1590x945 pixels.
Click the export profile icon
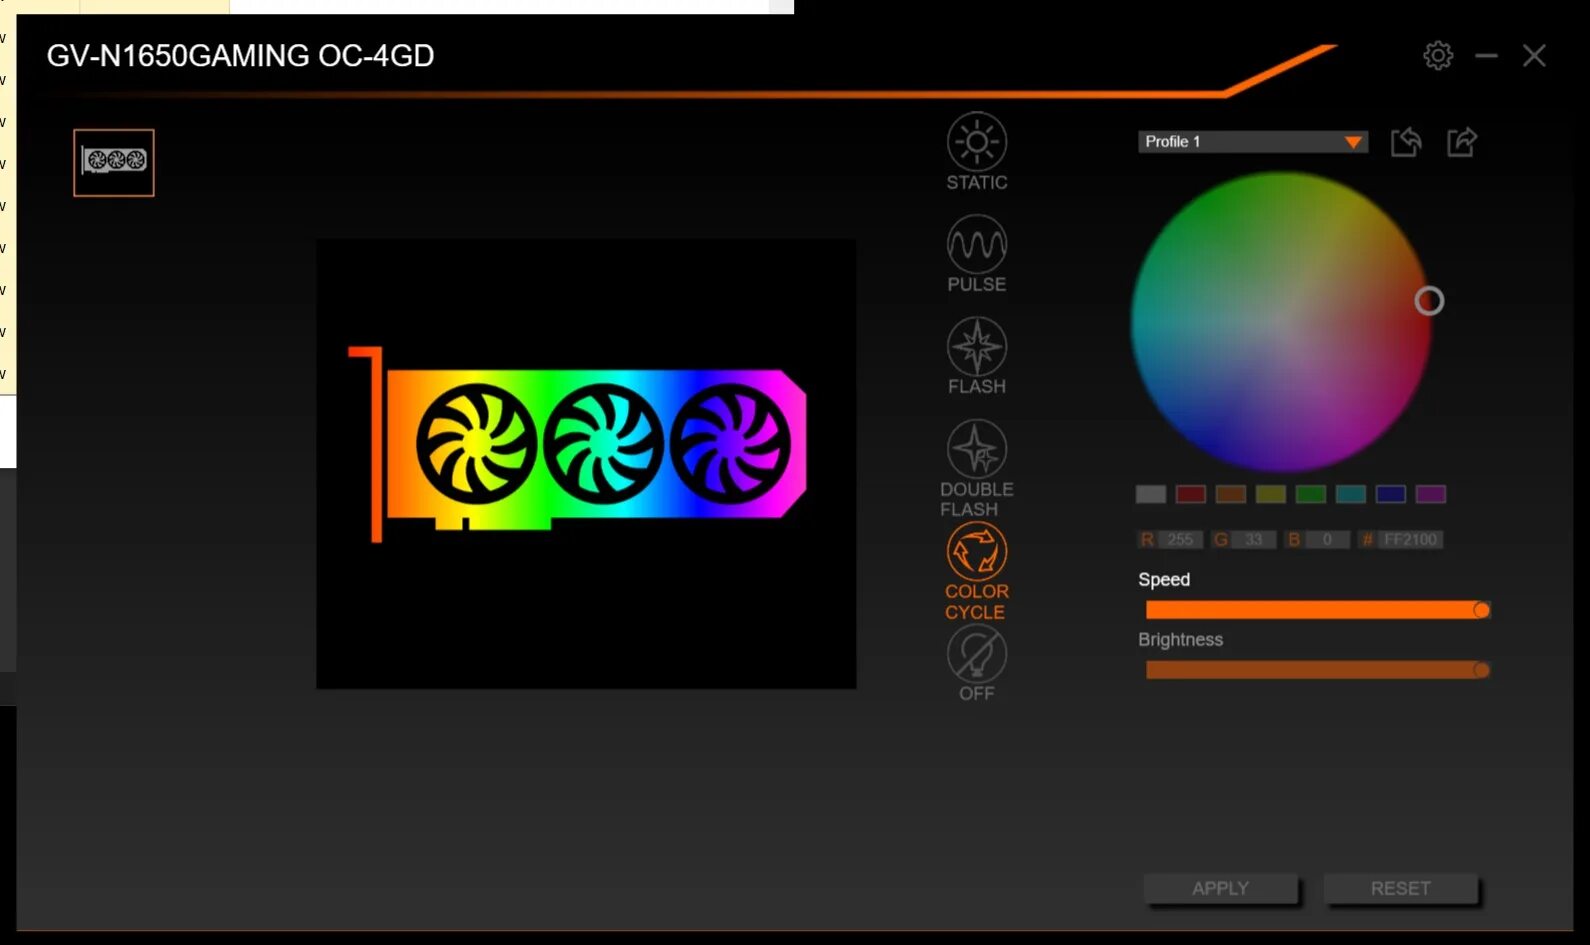1462,142
